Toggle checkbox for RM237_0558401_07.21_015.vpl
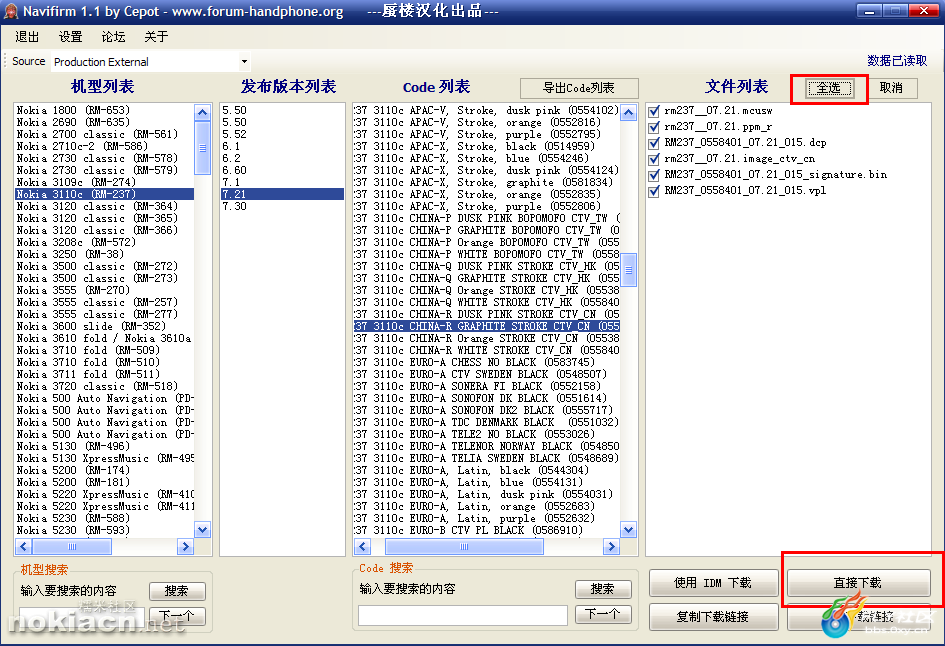 click(x=654, y=191)
